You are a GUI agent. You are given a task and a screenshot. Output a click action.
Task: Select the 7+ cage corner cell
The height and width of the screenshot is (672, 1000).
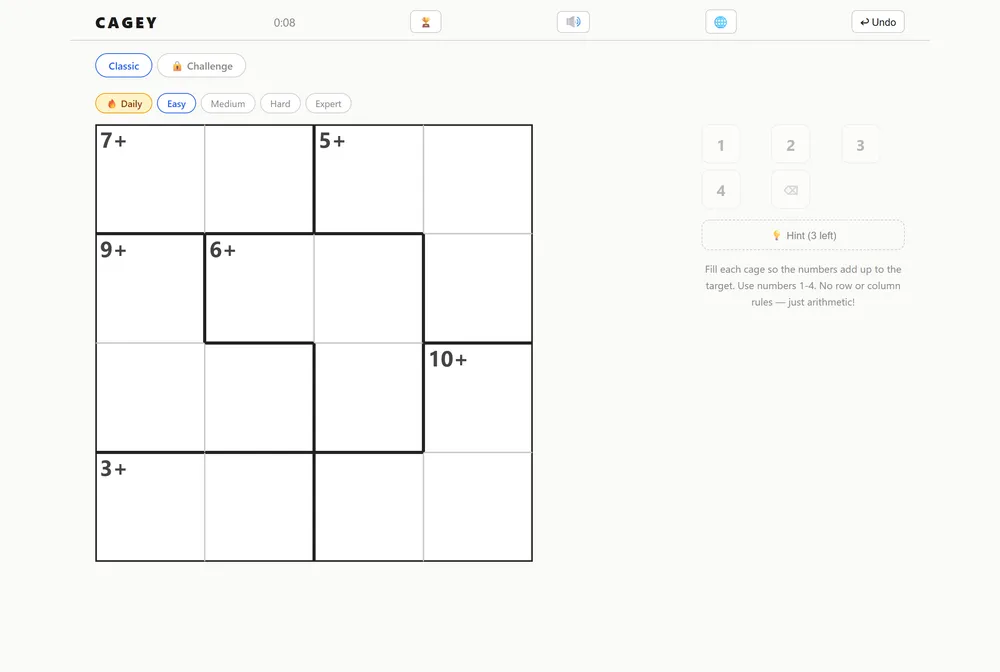click(151, 179)
